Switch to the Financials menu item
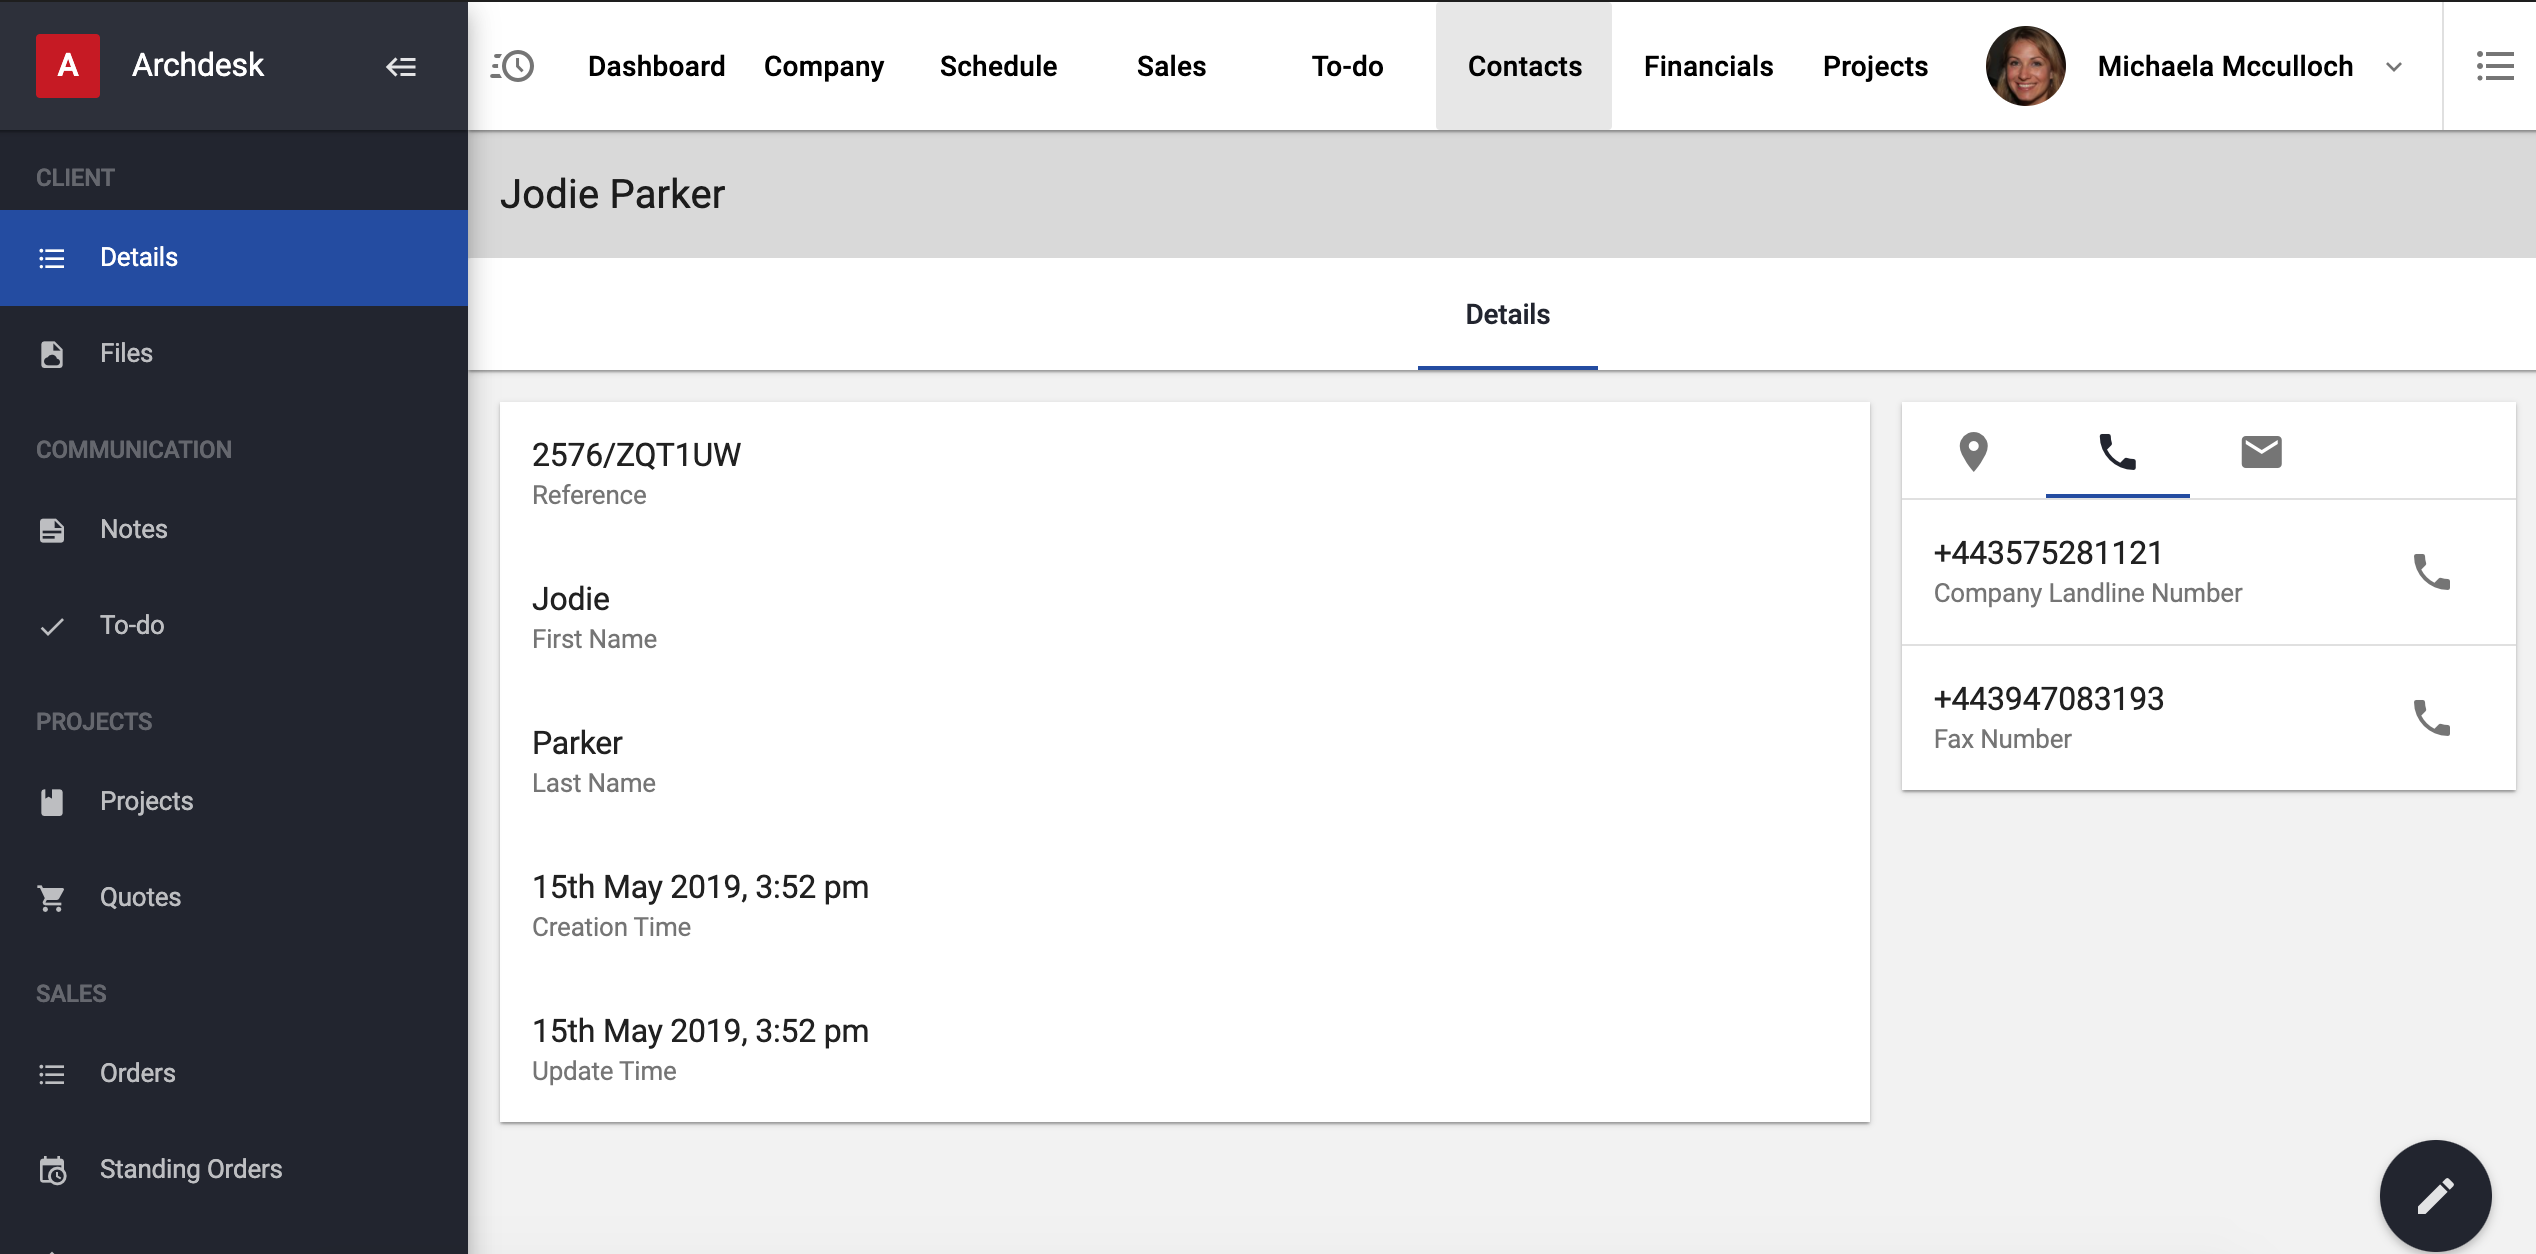The image size is (2536, 1254). click(x=1708, y=65)
